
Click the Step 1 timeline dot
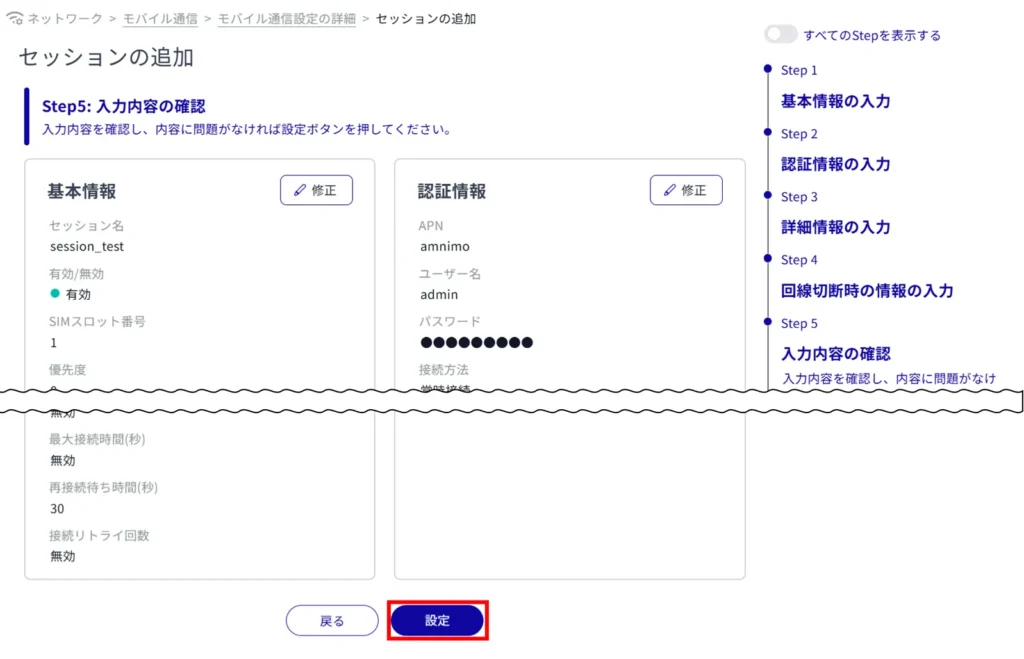pos(767,69)
